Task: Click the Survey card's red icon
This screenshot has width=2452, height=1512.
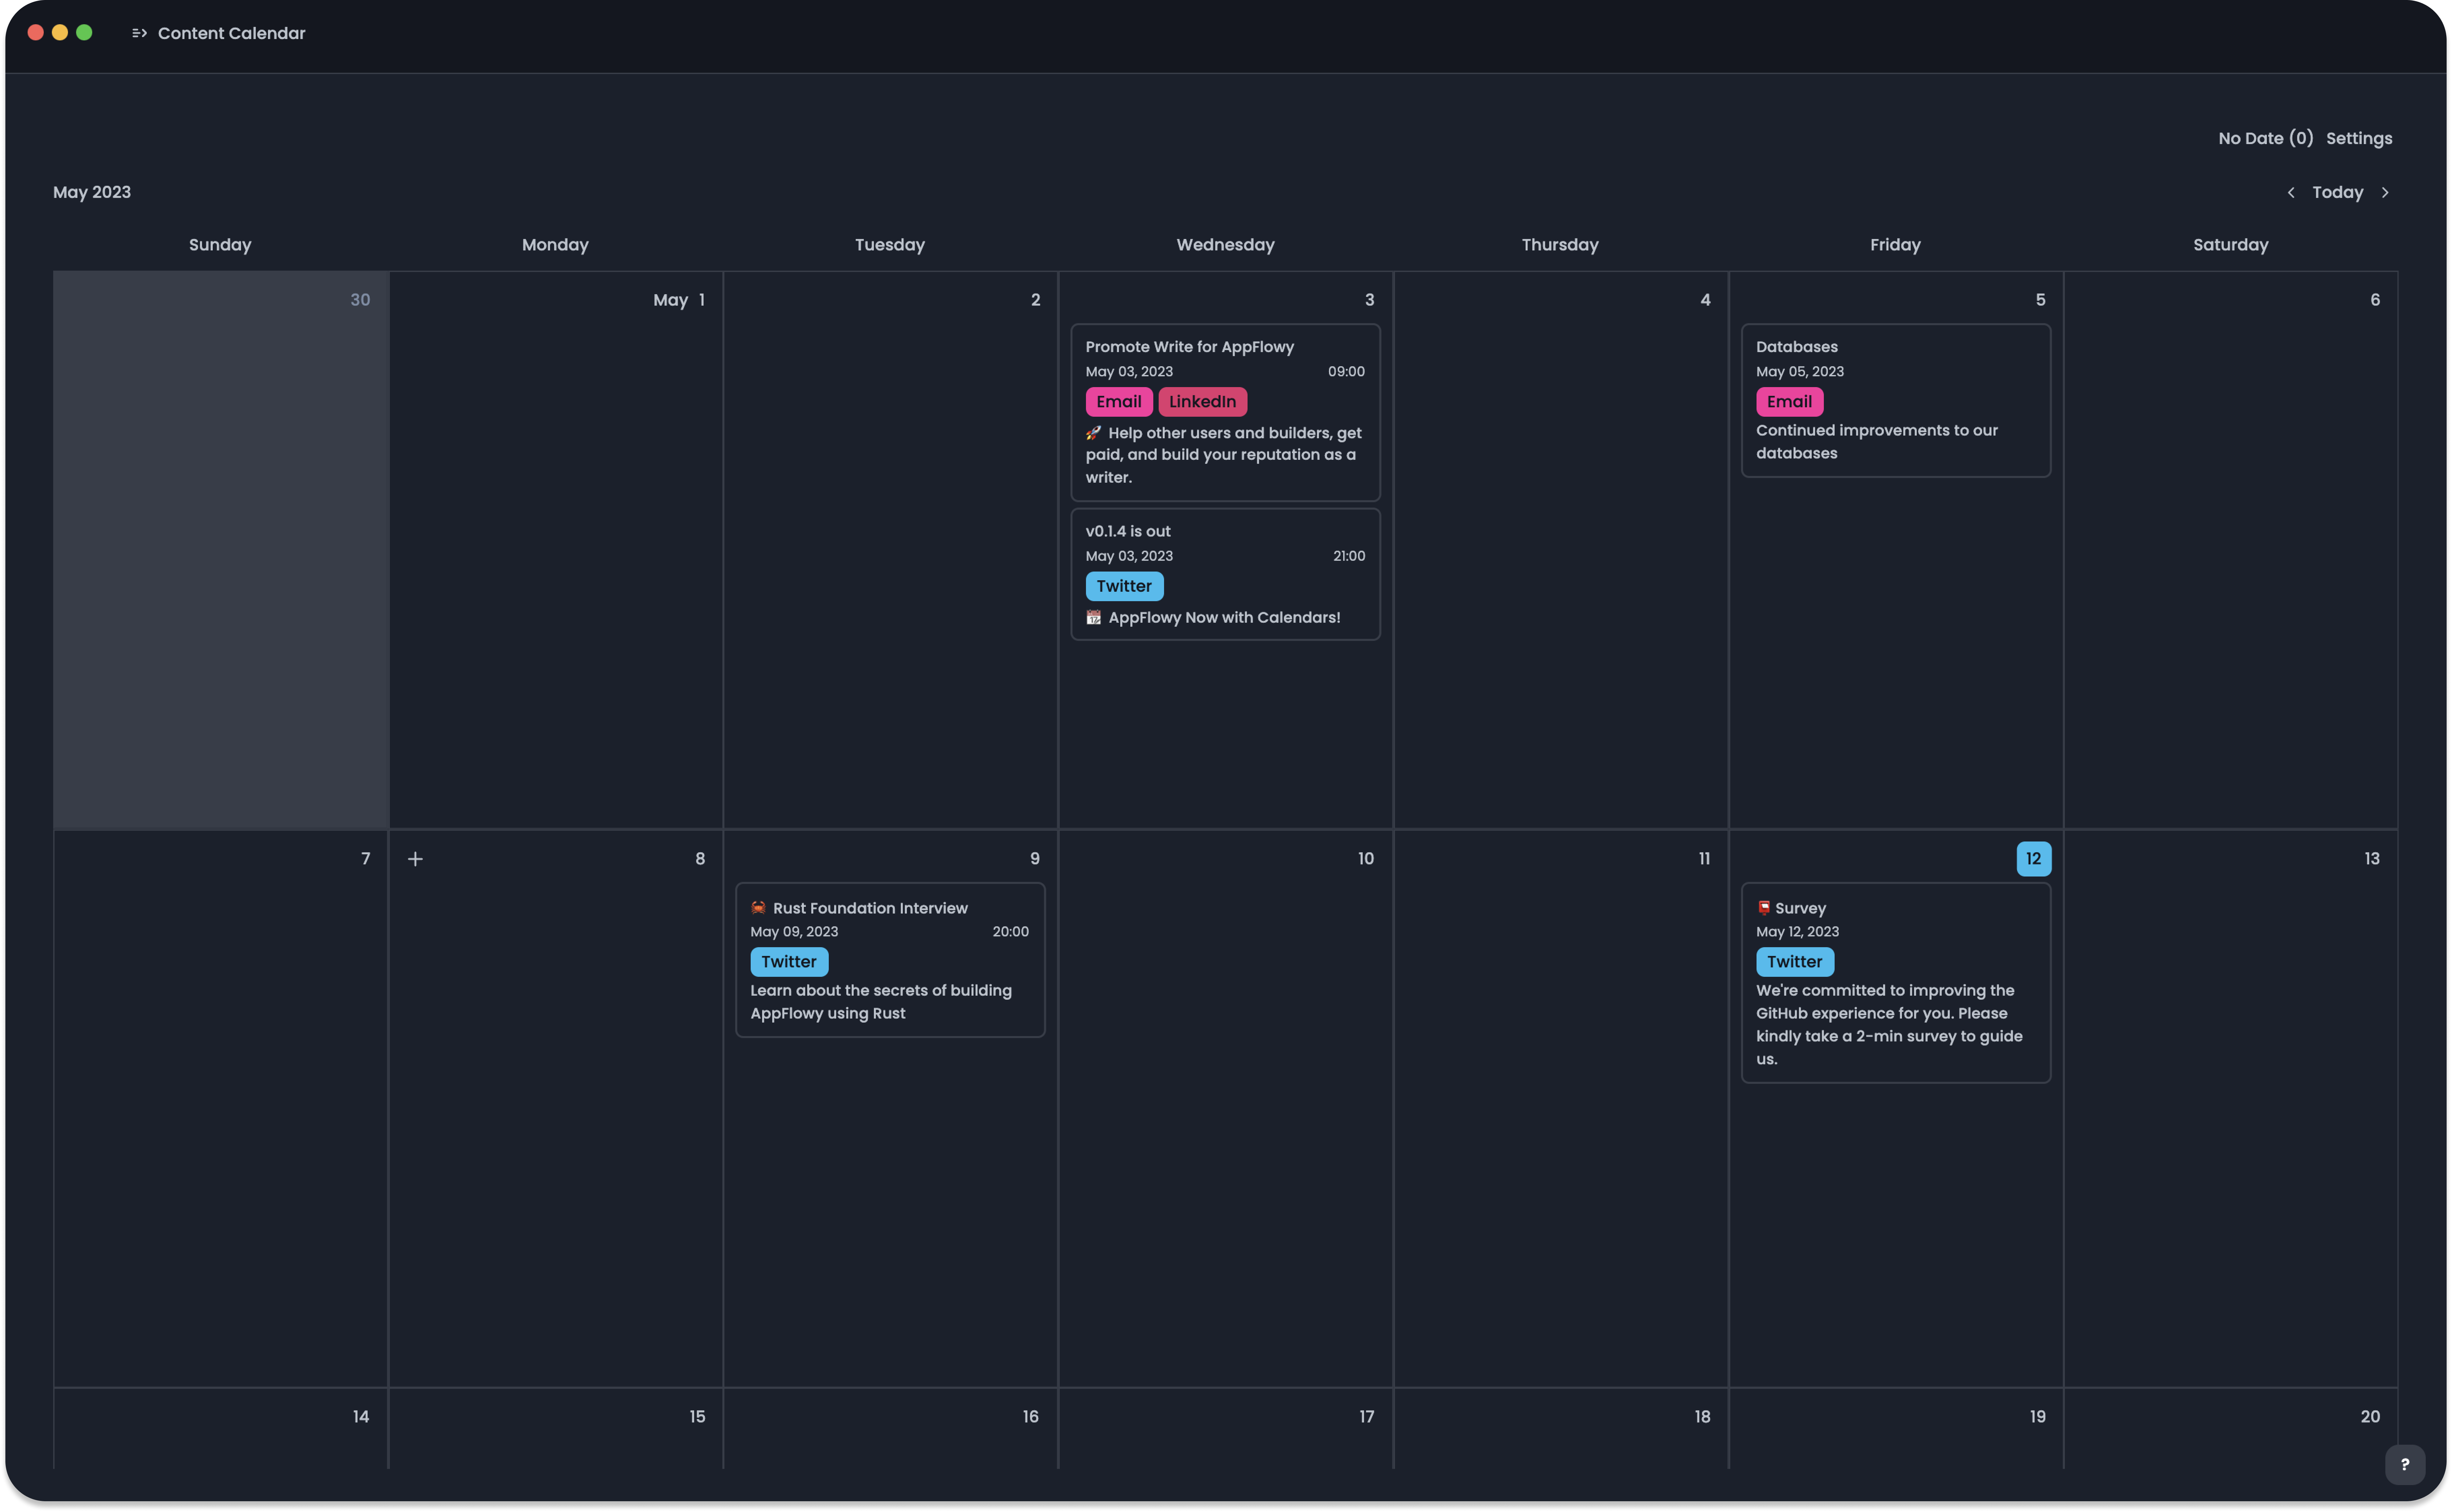Action: coord(1764,908)
